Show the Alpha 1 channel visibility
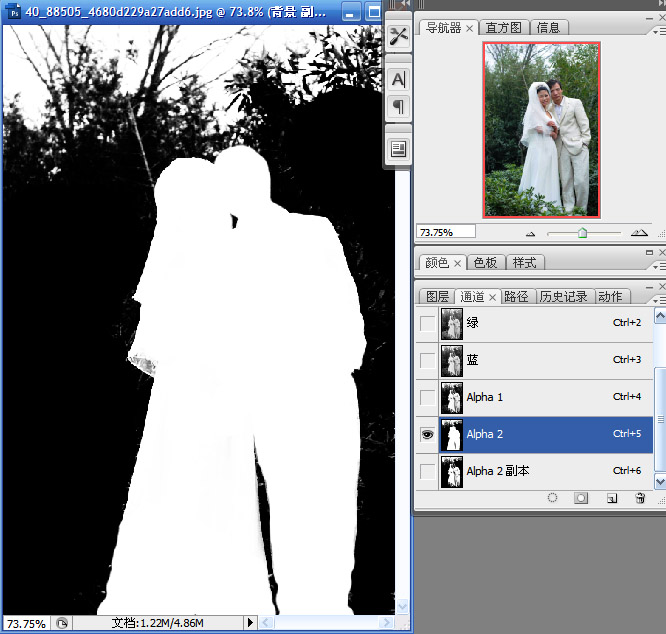 (427, 397)
